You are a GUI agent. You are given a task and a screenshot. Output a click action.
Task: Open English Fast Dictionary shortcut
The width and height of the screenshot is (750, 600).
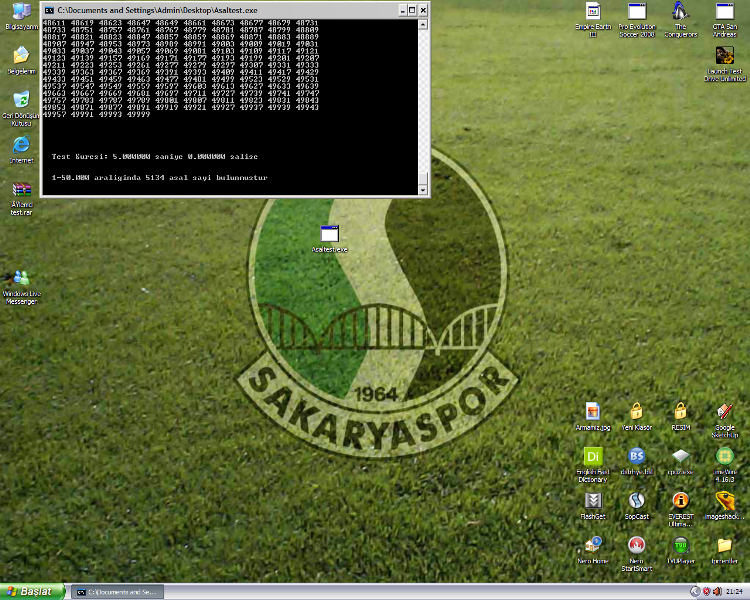coord(593,465)
